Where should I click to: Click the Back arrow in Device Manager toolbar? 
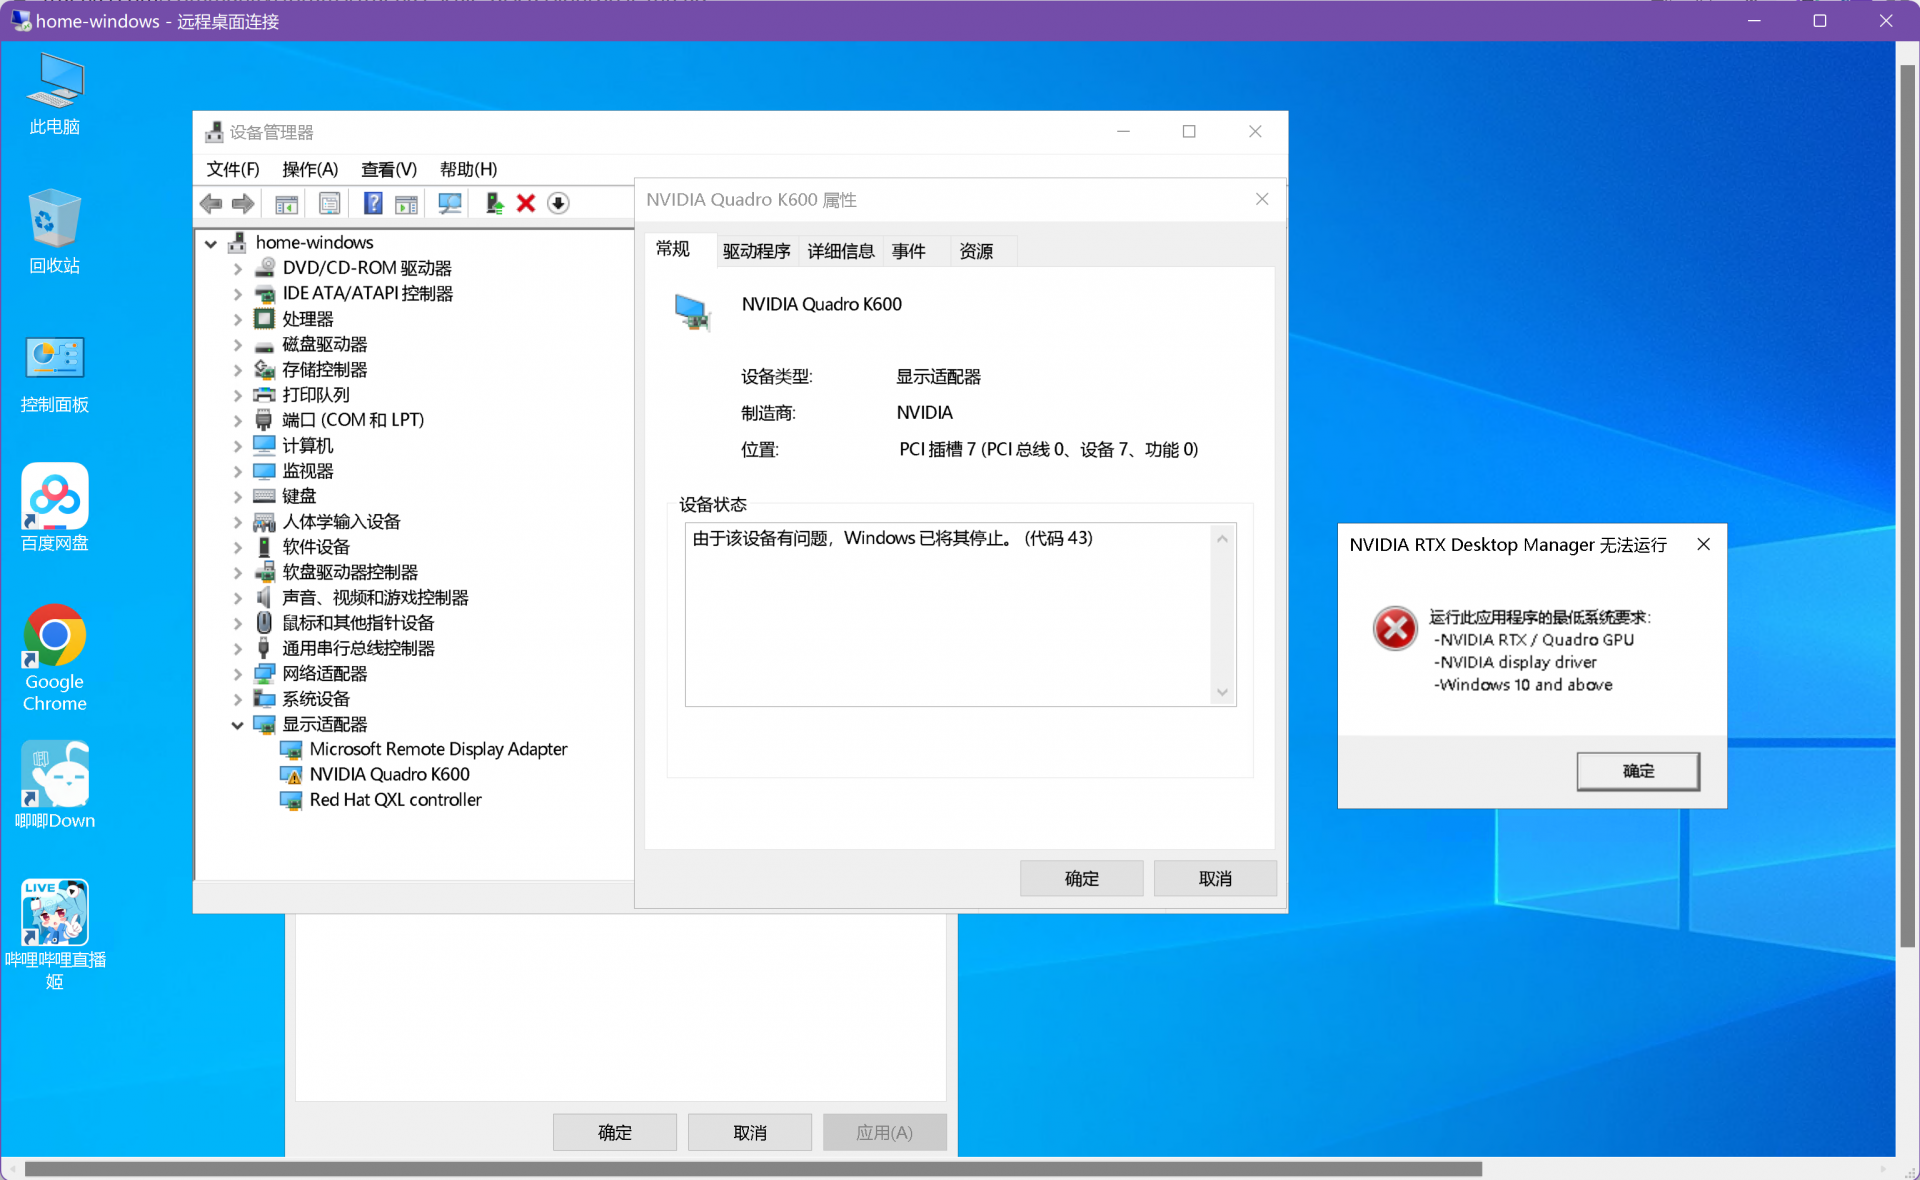coord(211,204)
